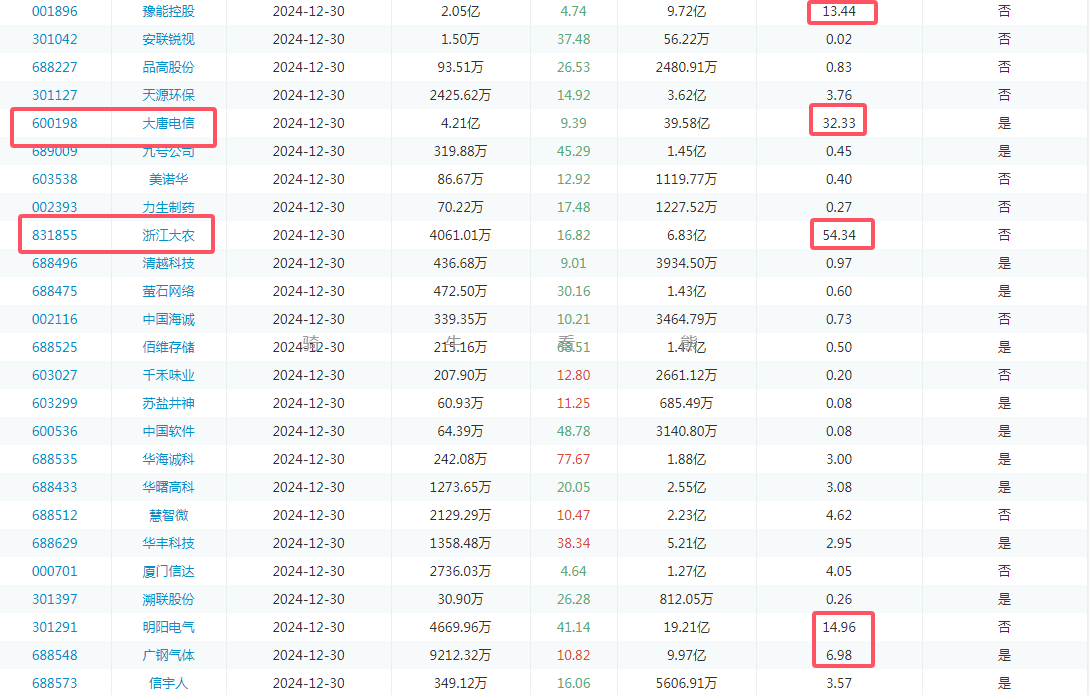Click the highlighted value 54.34
This screenshot has height=695, width=1089.
[x=840, y=235]
